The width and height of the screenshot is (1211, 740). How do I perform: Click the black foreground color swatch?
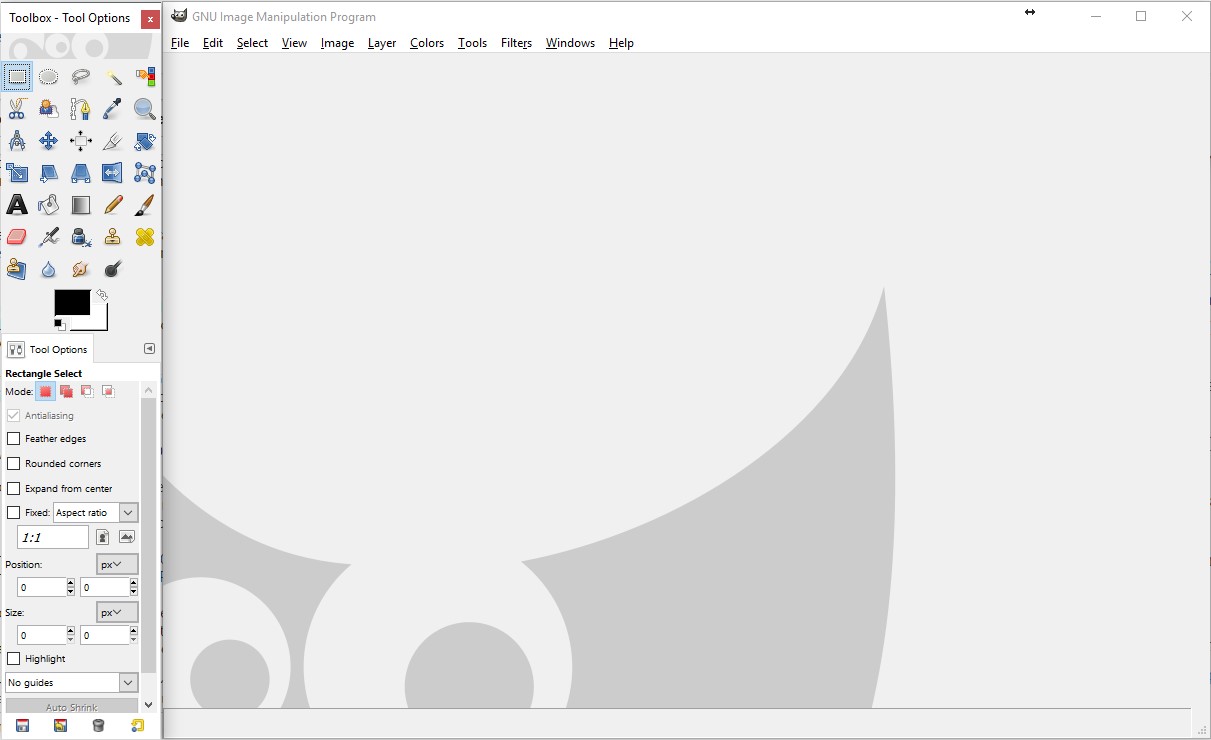[71, 303]
